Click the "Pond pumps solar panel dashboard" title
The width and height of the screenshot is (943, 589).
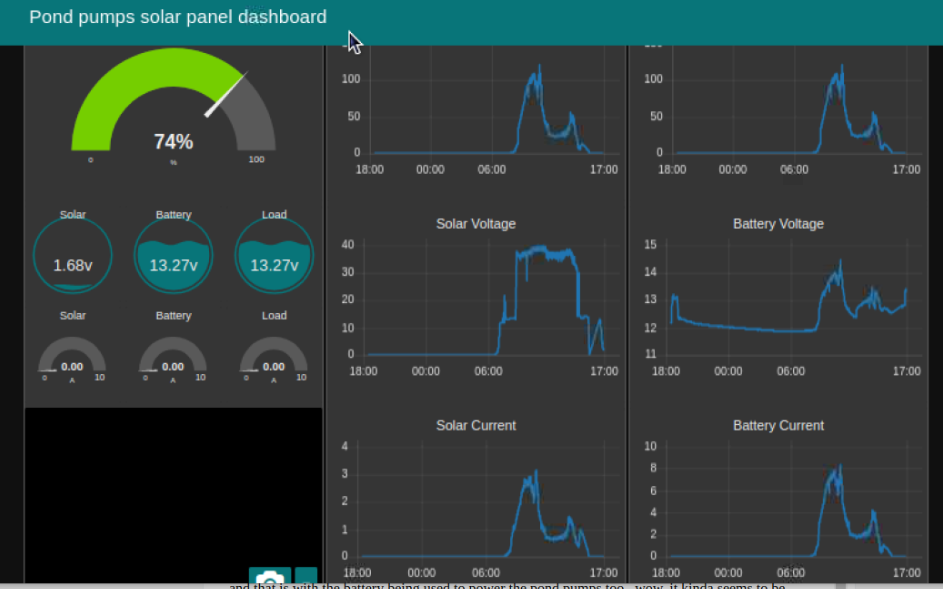(178, 17)
